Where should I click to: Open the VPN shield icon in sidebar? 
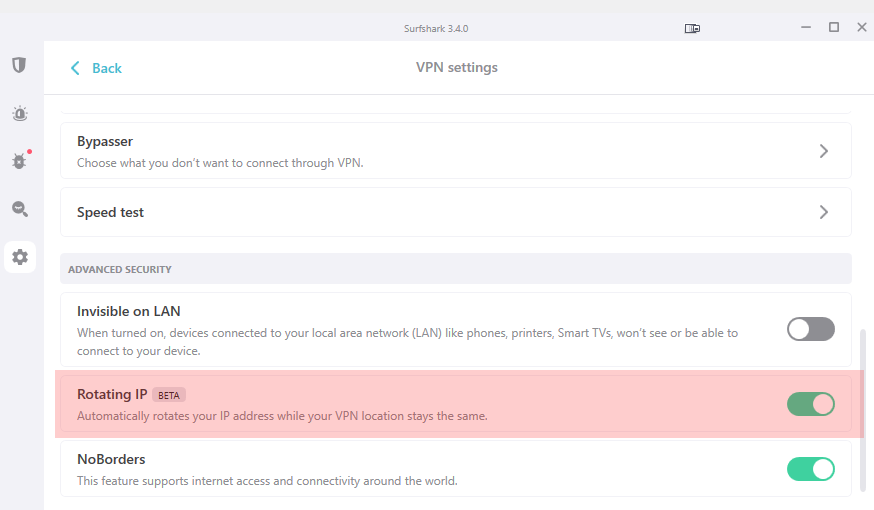coord(20,65)
